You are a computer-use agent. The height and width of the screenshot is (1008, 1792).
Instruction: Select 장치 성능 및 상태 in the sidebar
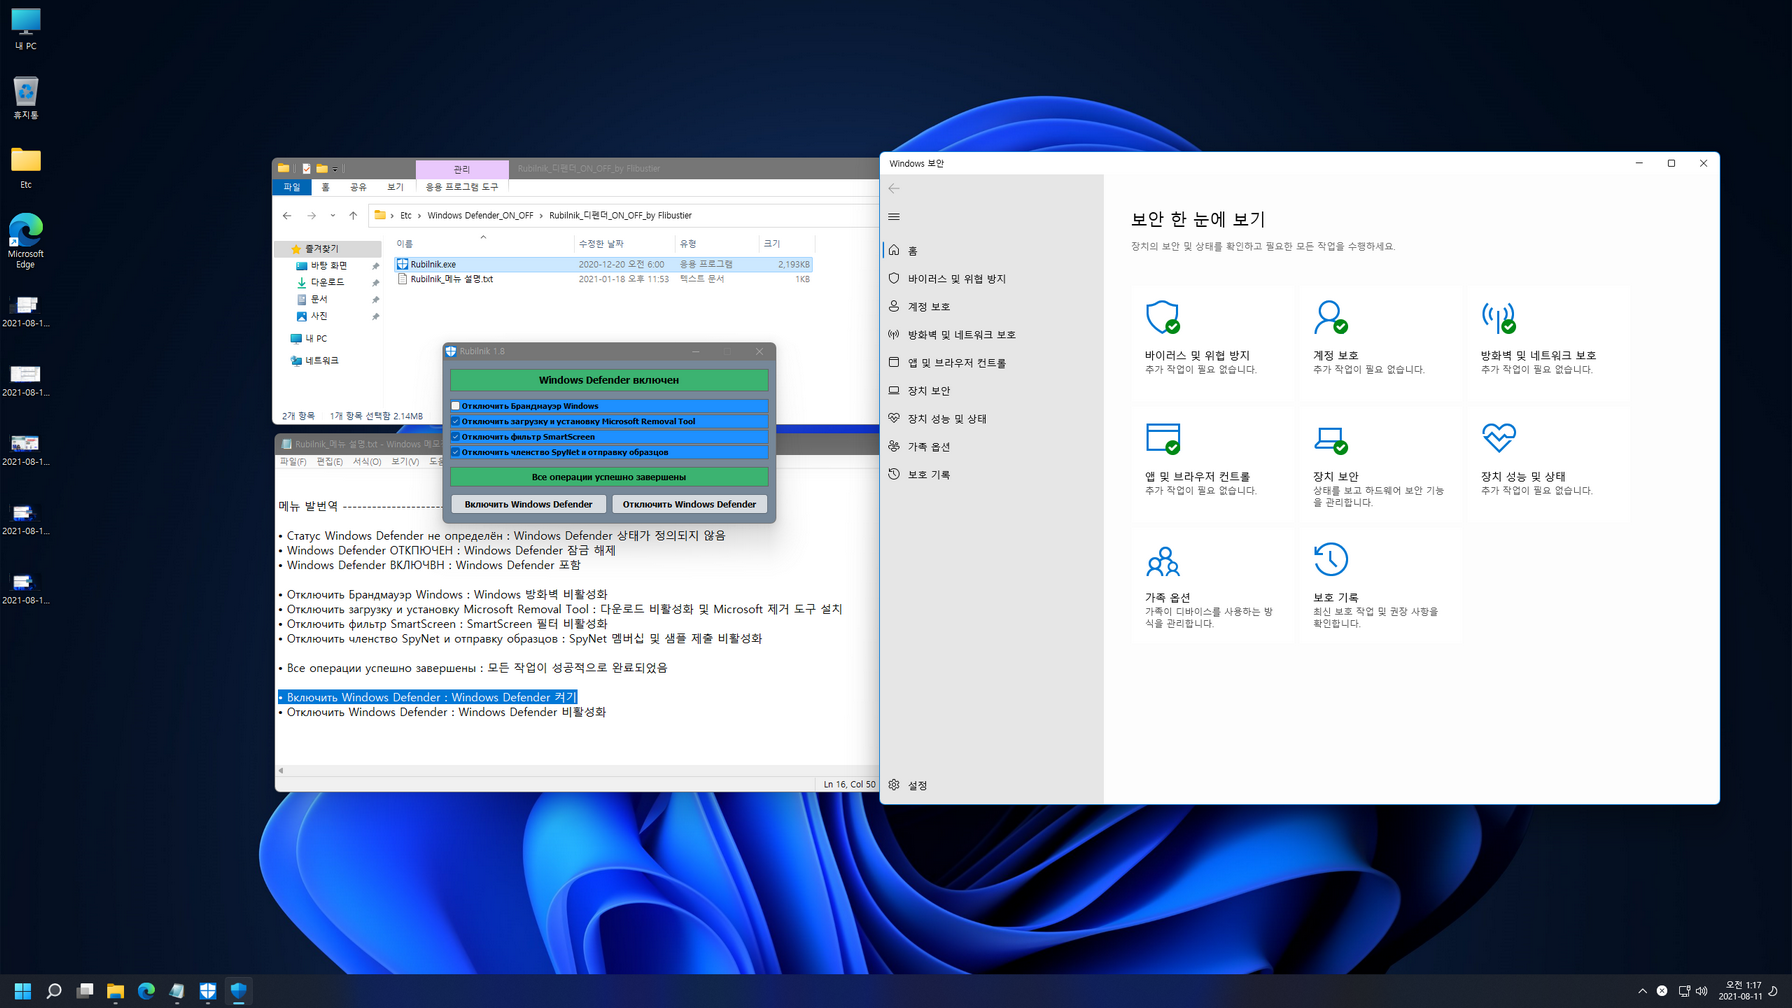(991, 418)
